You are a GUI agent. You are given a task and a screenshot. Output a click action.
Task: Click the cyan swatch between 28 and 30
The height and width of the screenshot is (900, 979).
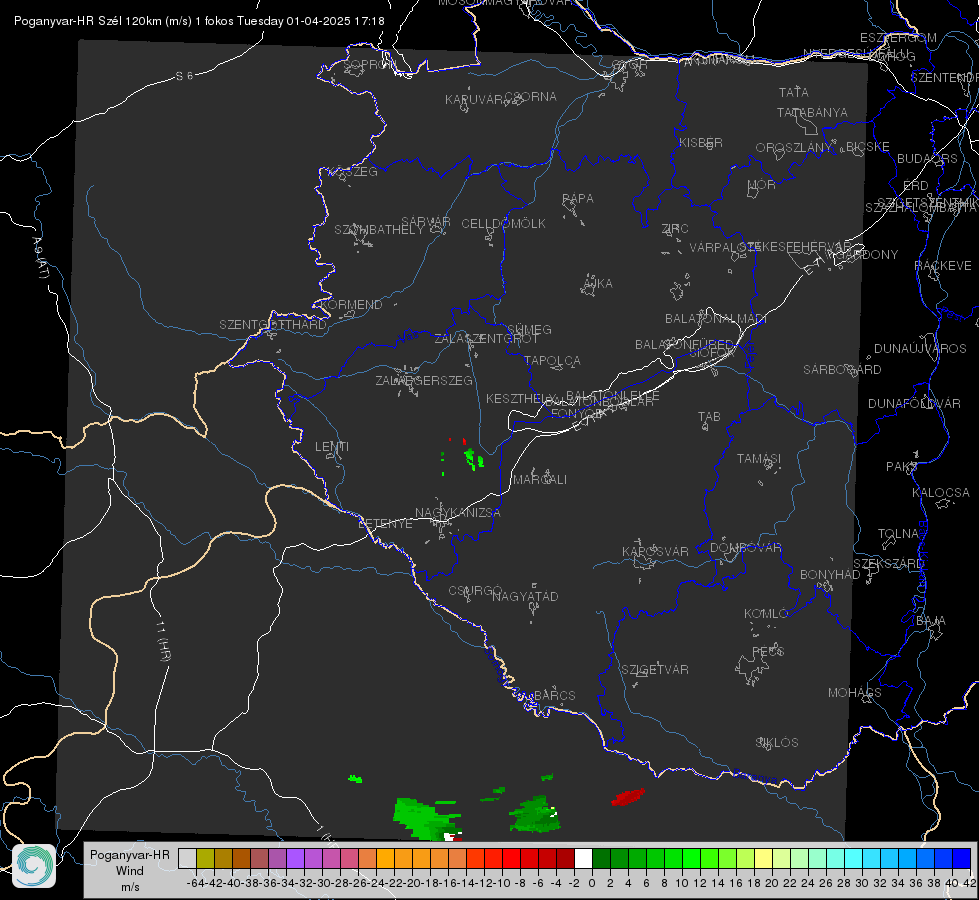click(854, 858)
